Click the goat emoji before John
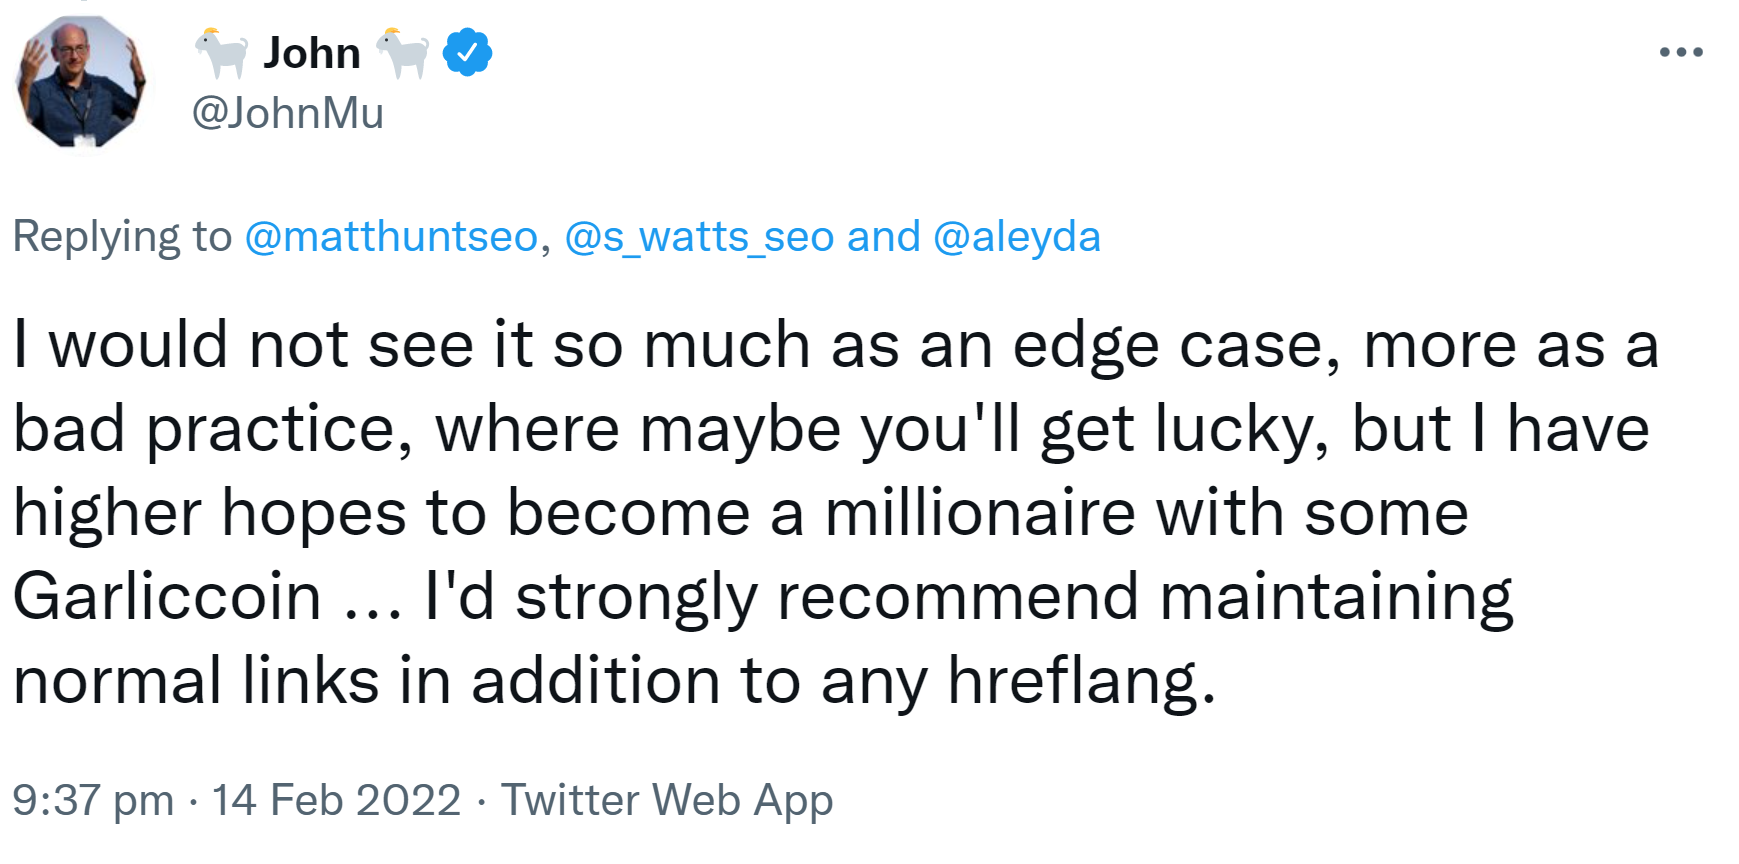The width and height of the screenshot is (1739, 864). pyautogui.click(x=221, y=52)
